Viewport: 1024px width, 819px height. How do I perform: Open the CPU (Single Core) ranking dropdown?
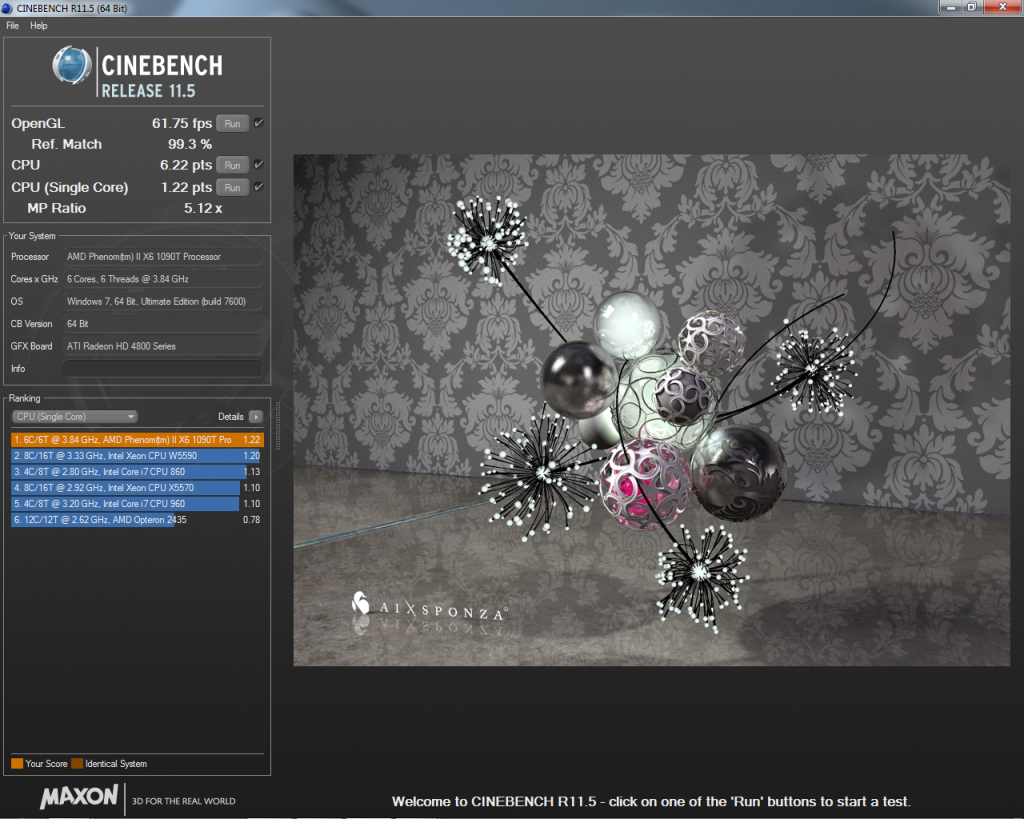click(x=75, y=417)
